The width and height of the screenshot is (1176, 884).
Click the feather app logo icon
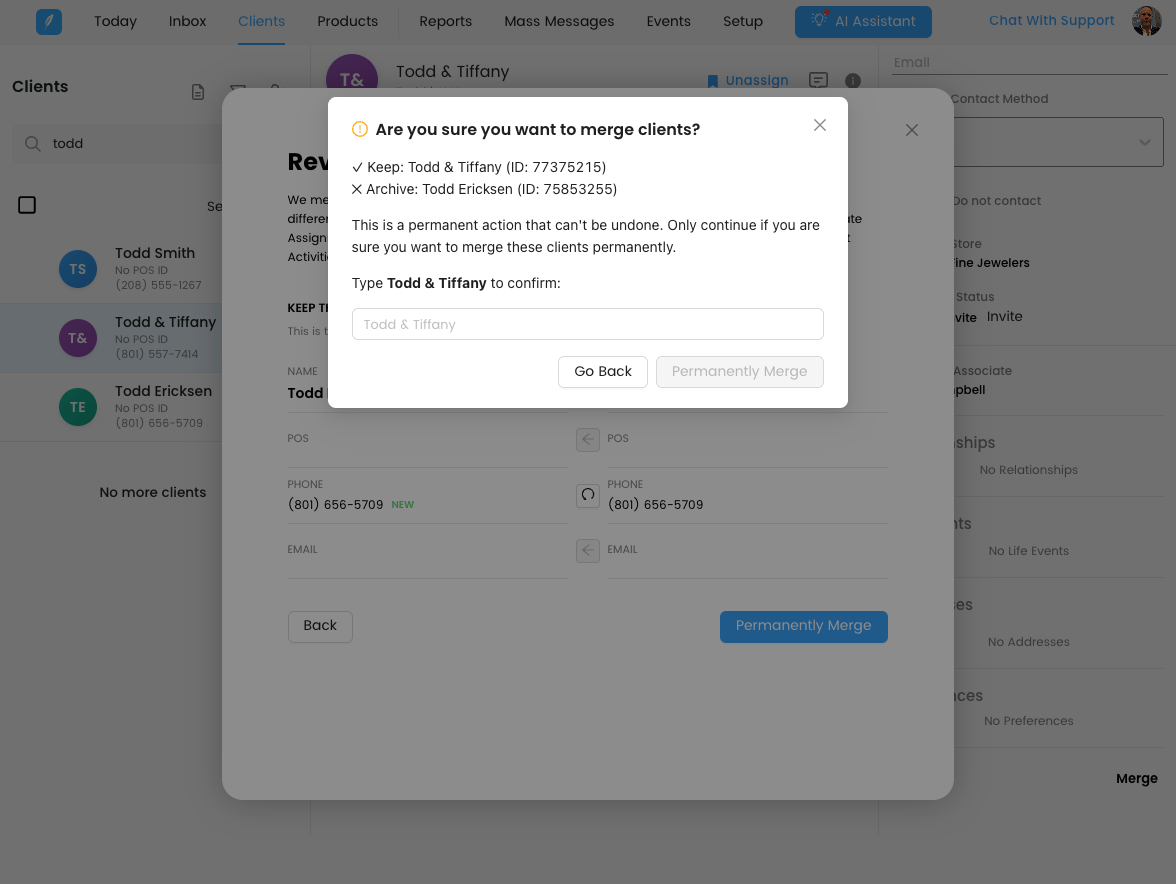[x=49, y=22]
